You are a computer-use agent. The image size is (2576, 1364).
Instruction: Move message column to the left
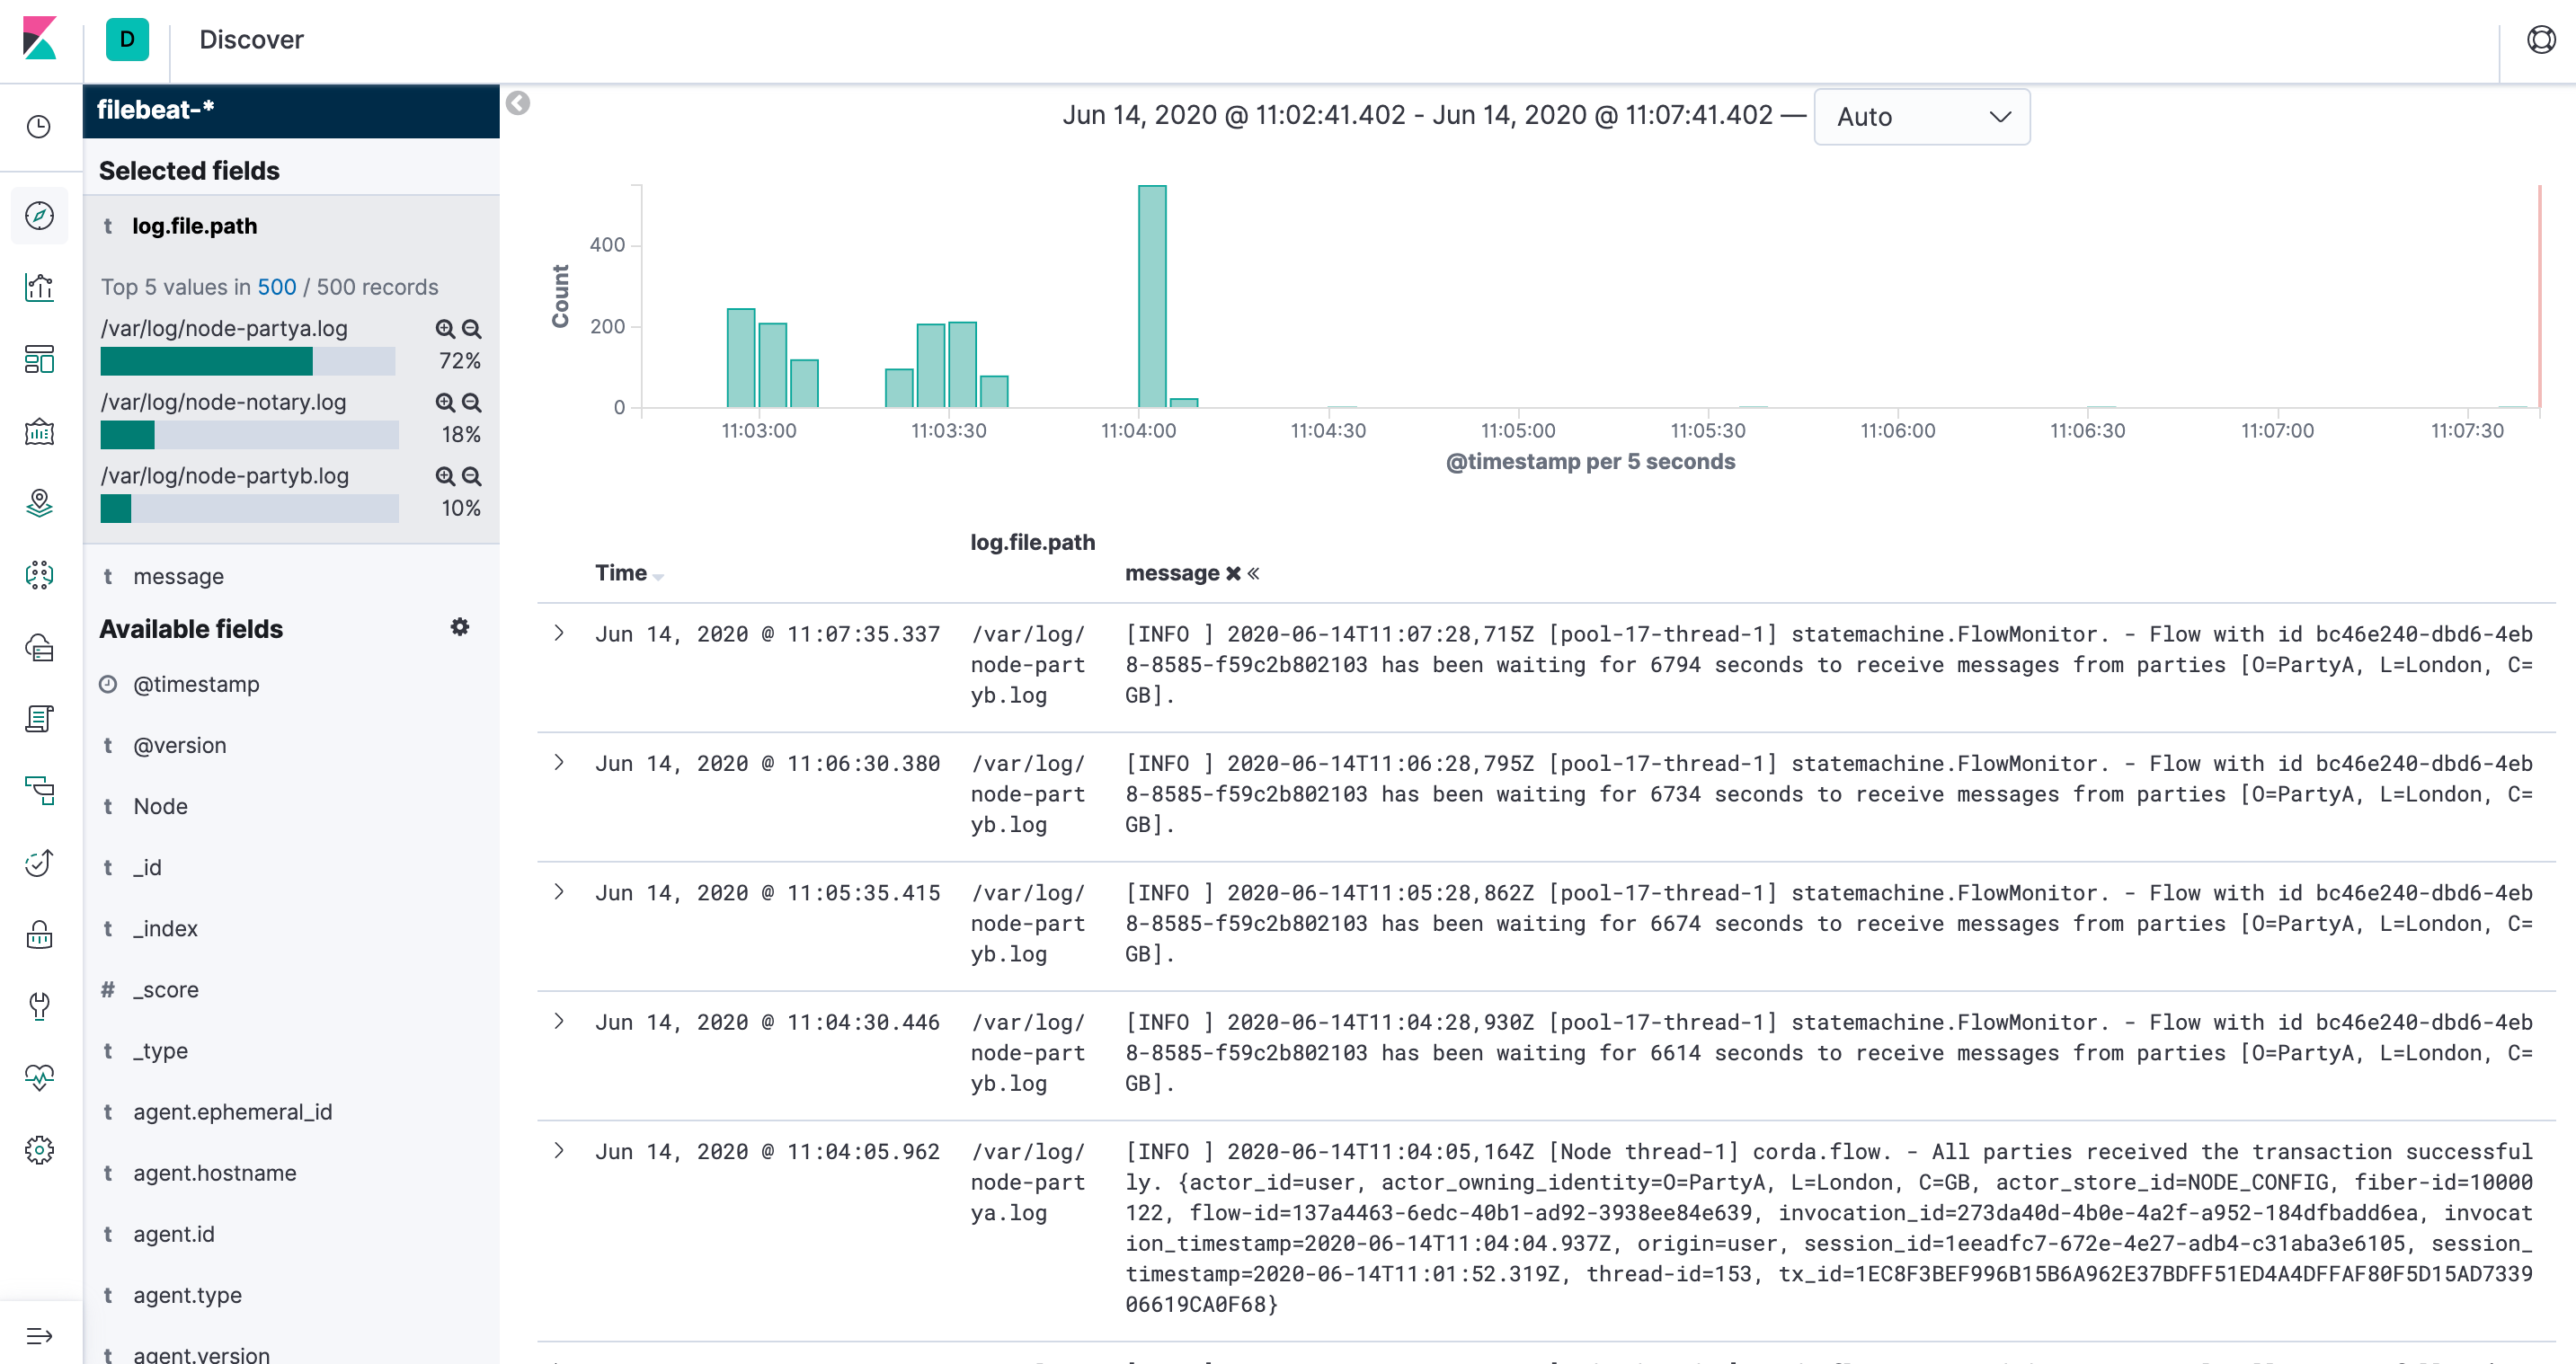pyautogui.click(x=1254, y=574)
